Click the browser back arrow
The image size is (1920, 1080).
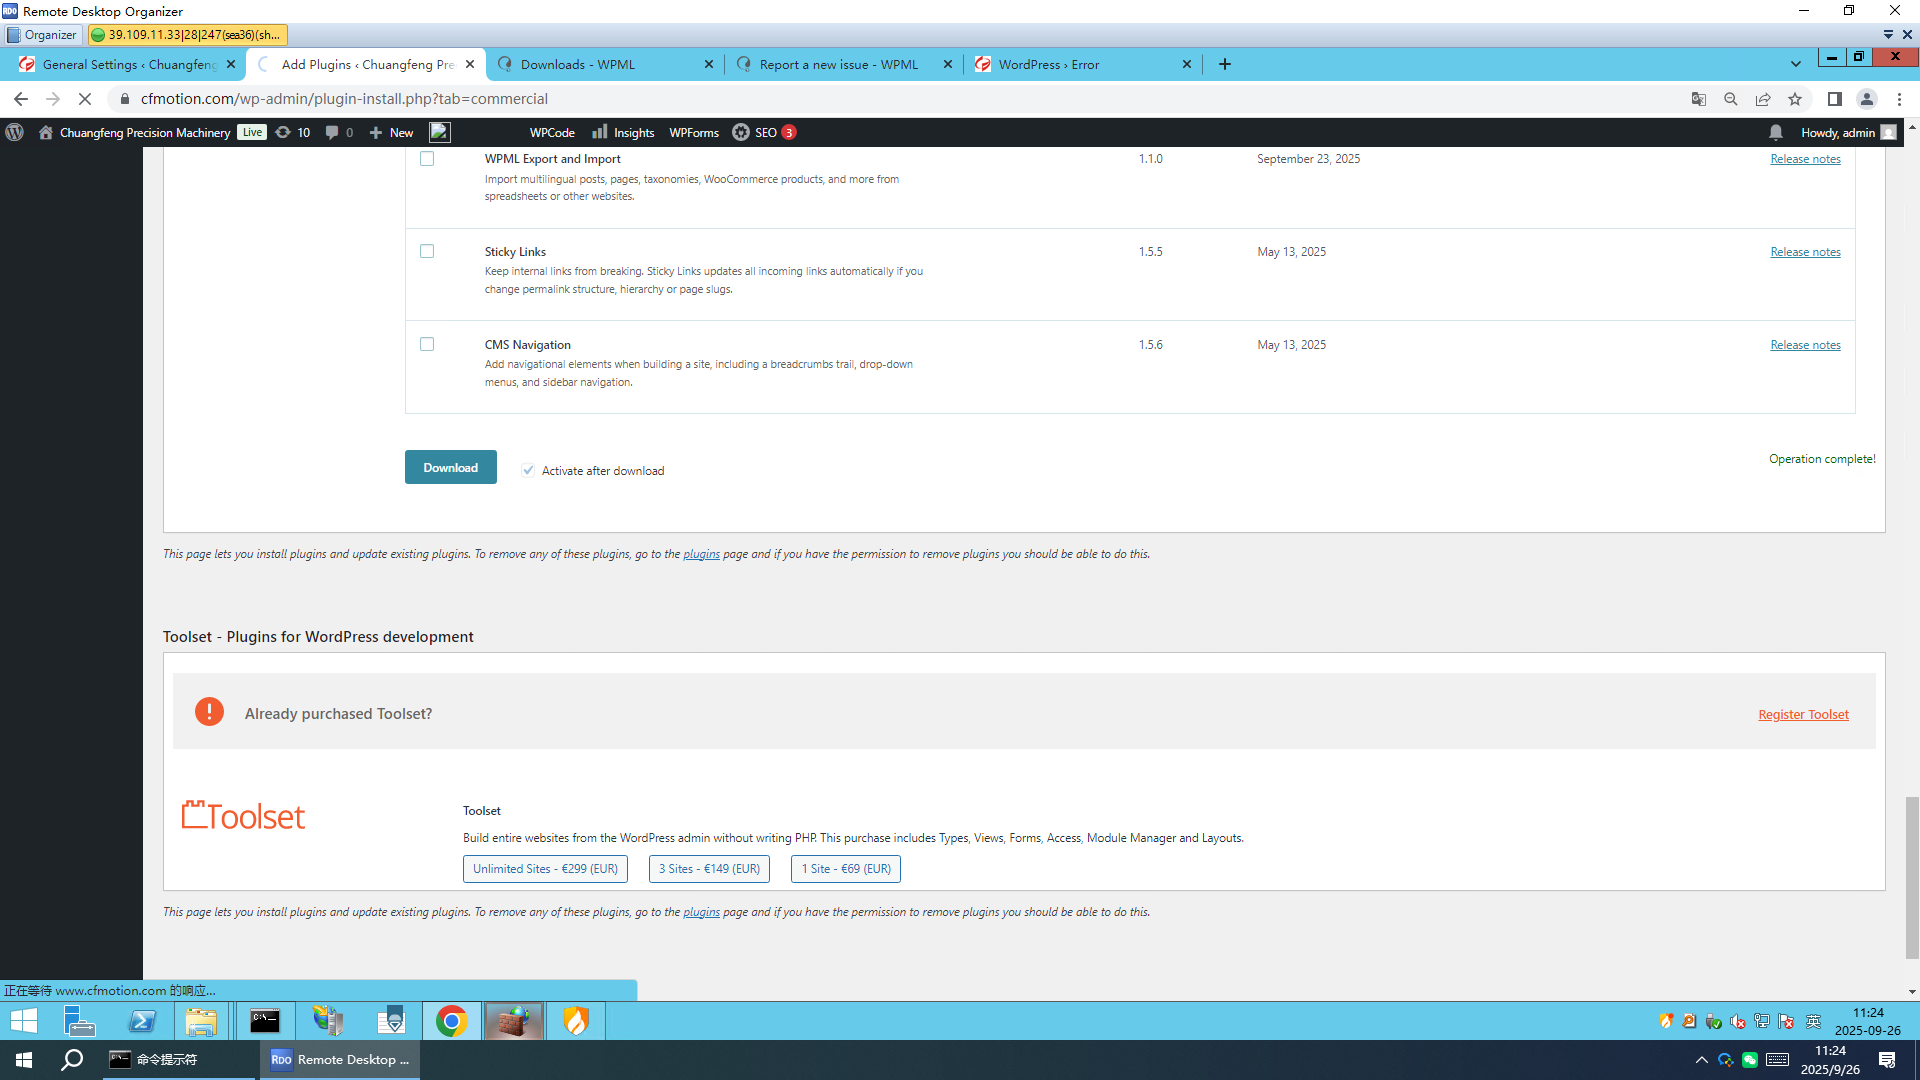(x=21, y=99)
